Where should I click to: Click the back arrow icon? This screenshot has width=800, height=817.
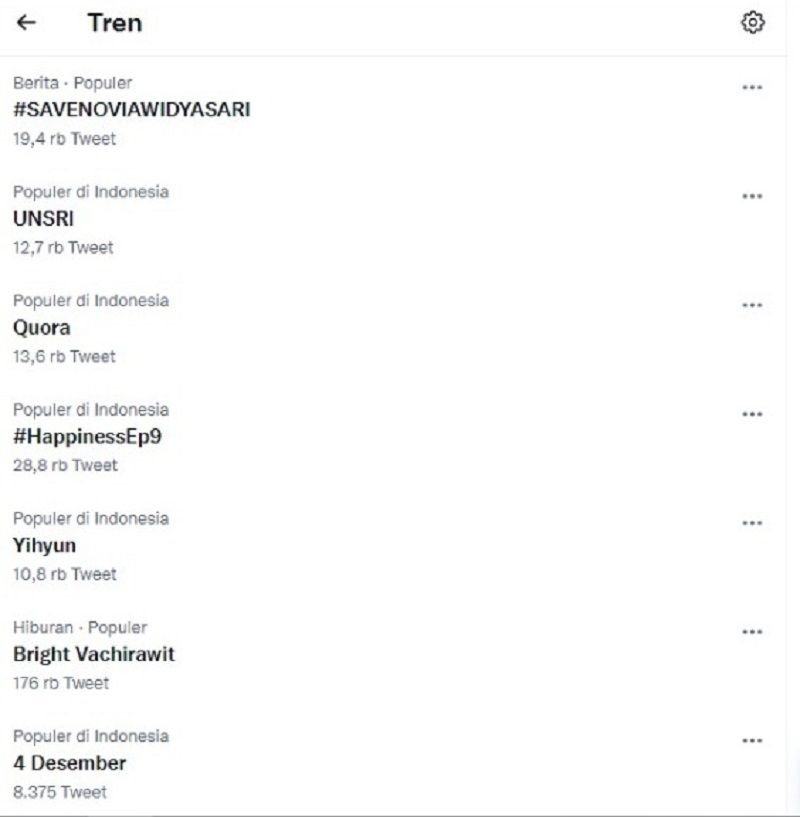click(28, 22)
